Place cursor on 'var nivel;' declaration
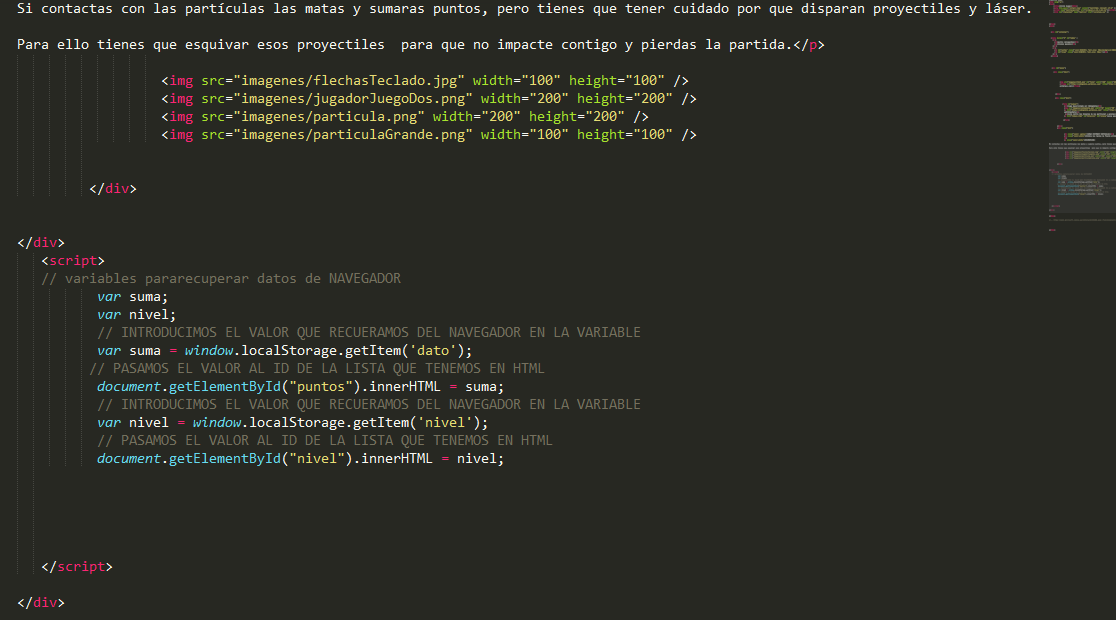Image resolution: width=1116 pixels, height=620 pixels. (137, 314)
